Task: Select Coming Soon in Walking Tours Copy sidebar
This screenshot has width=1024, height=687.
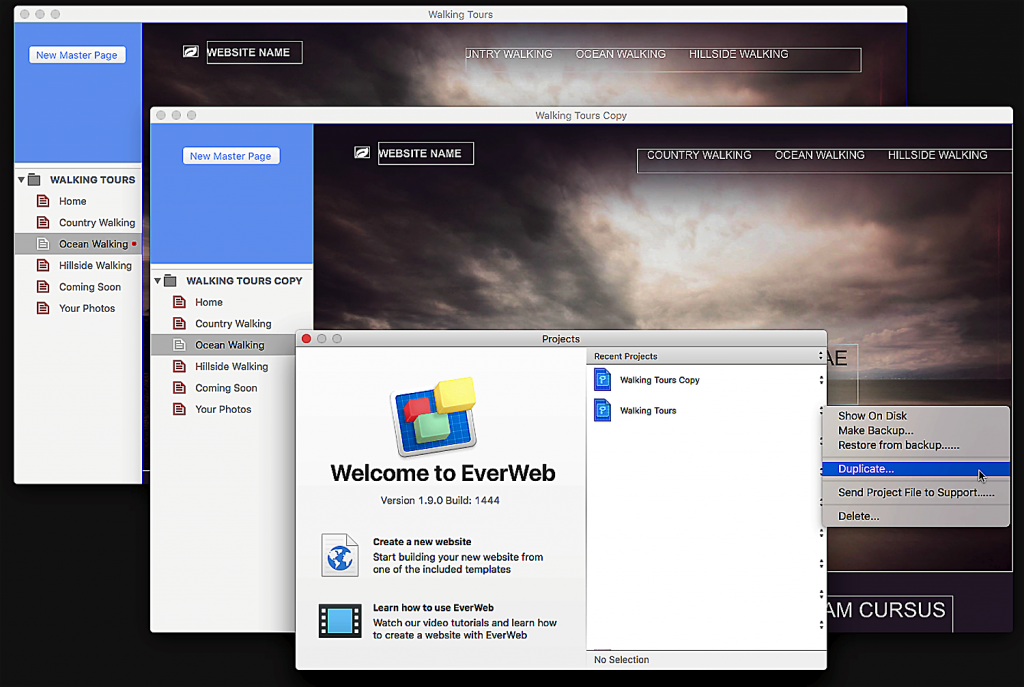Action: point(226,388)
